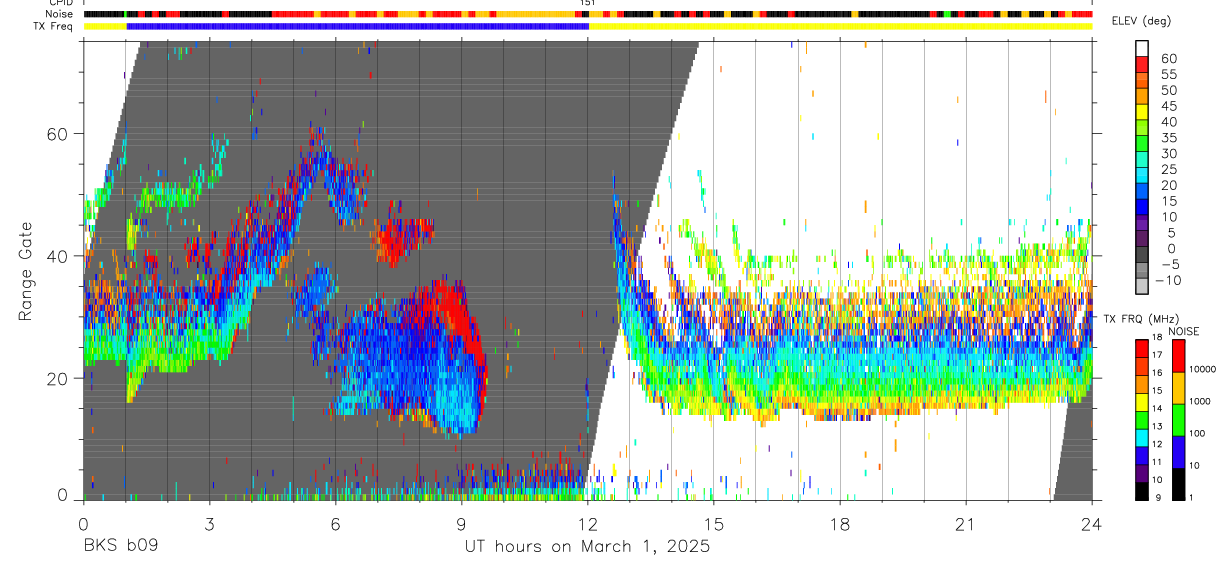Image resolution: width=1228 pixels, height=567 pixels.
Task: Click x-axis tick label '3'
Action: point(209,523)
